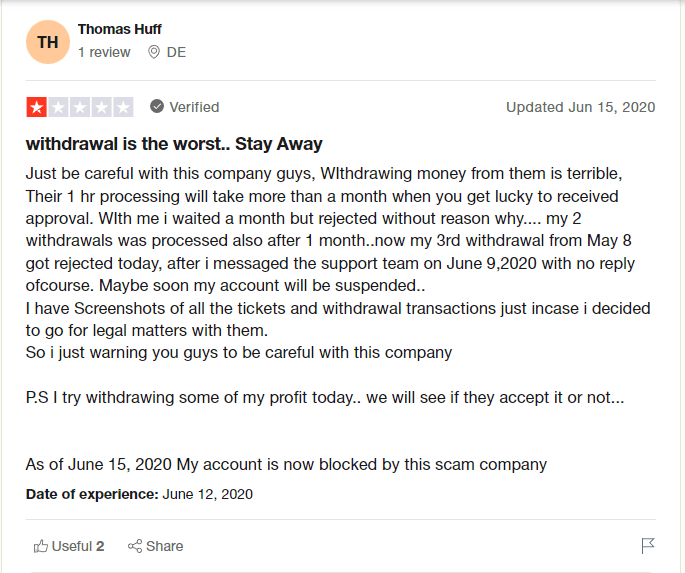685x573 pixels.
Task: Open Thomas Huff's profile name
Action: pyautogui.click(x=120, y=29)
